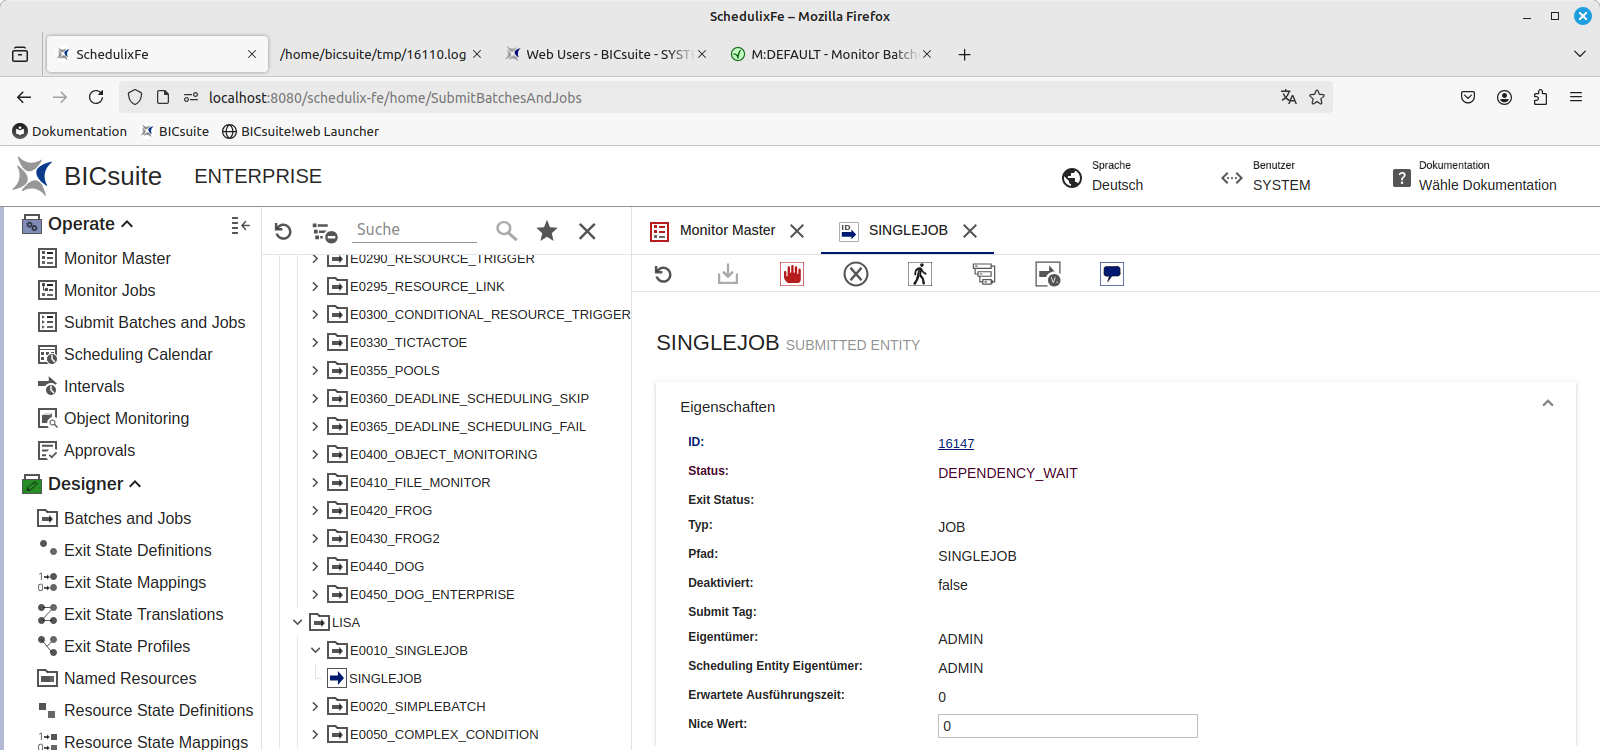Collapse the LISA folder in the tree
The image size is (1600, 750).
[x=297, y=622]
